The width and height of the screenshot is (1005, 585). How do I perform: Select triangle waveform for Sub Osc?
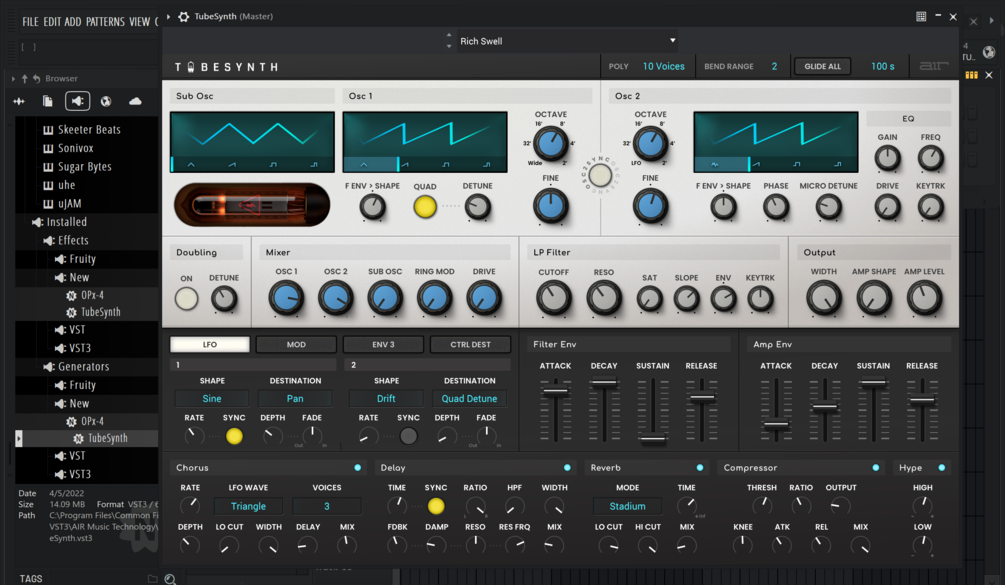tap(191, 165)
